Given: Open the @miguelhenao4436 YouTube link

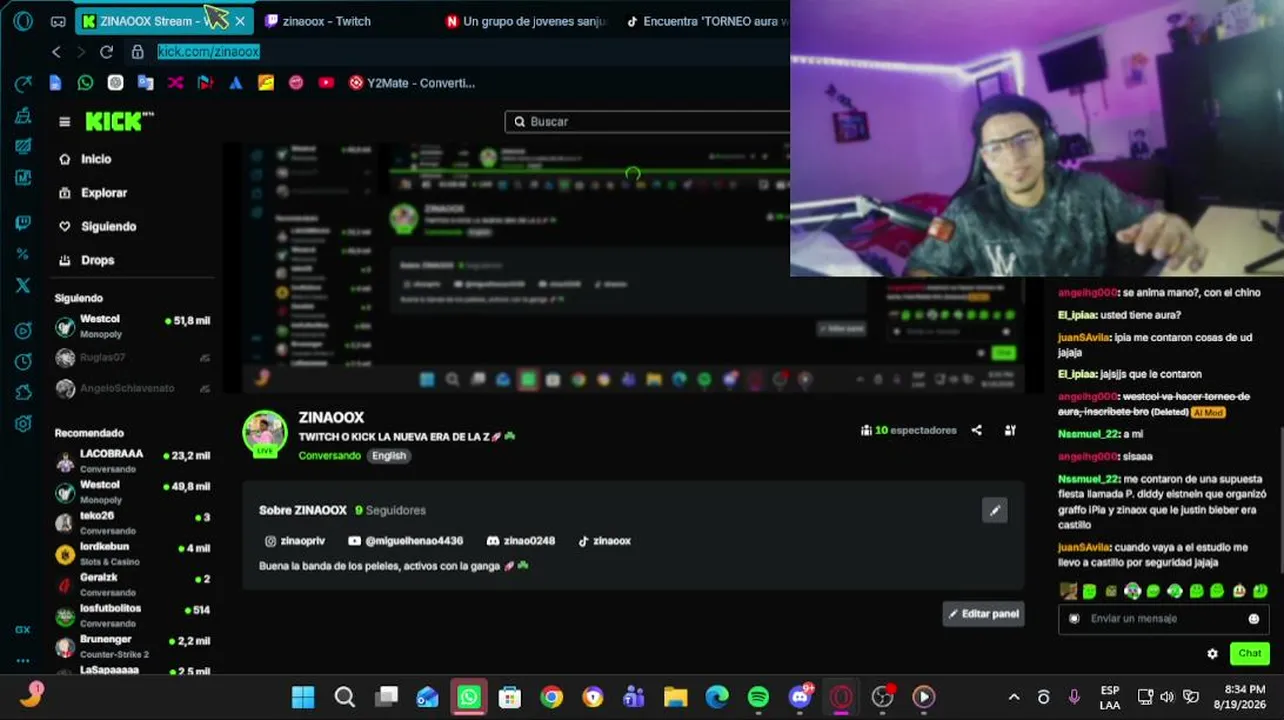Looking at the screenshot, I should pyautogui.click(x=405, y=541).
